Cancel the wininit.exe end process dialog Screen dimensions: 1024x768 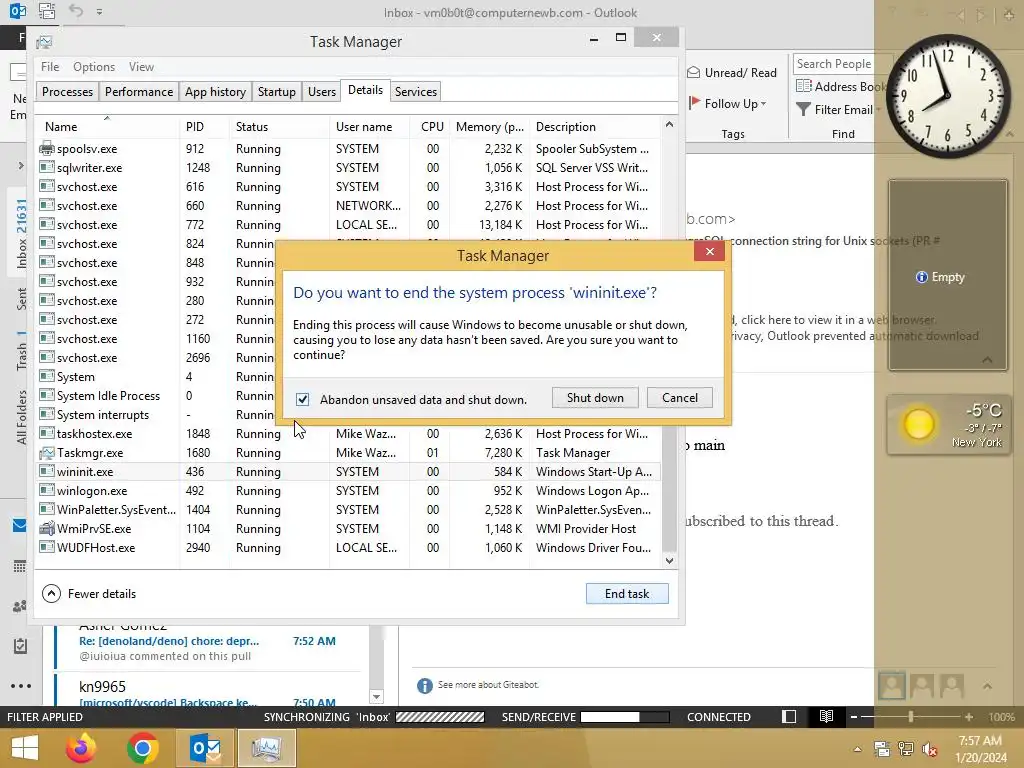[x=679, y=398]
